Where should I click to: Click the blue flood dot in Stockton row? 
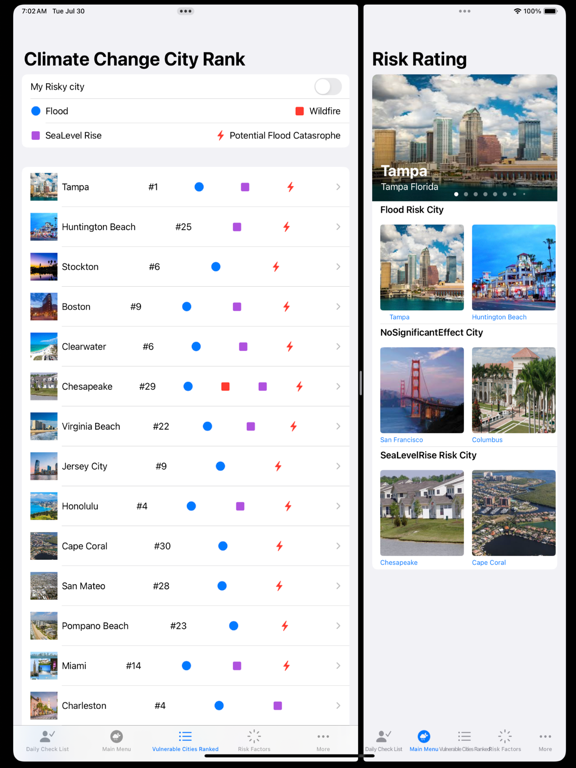coord(216,266)
